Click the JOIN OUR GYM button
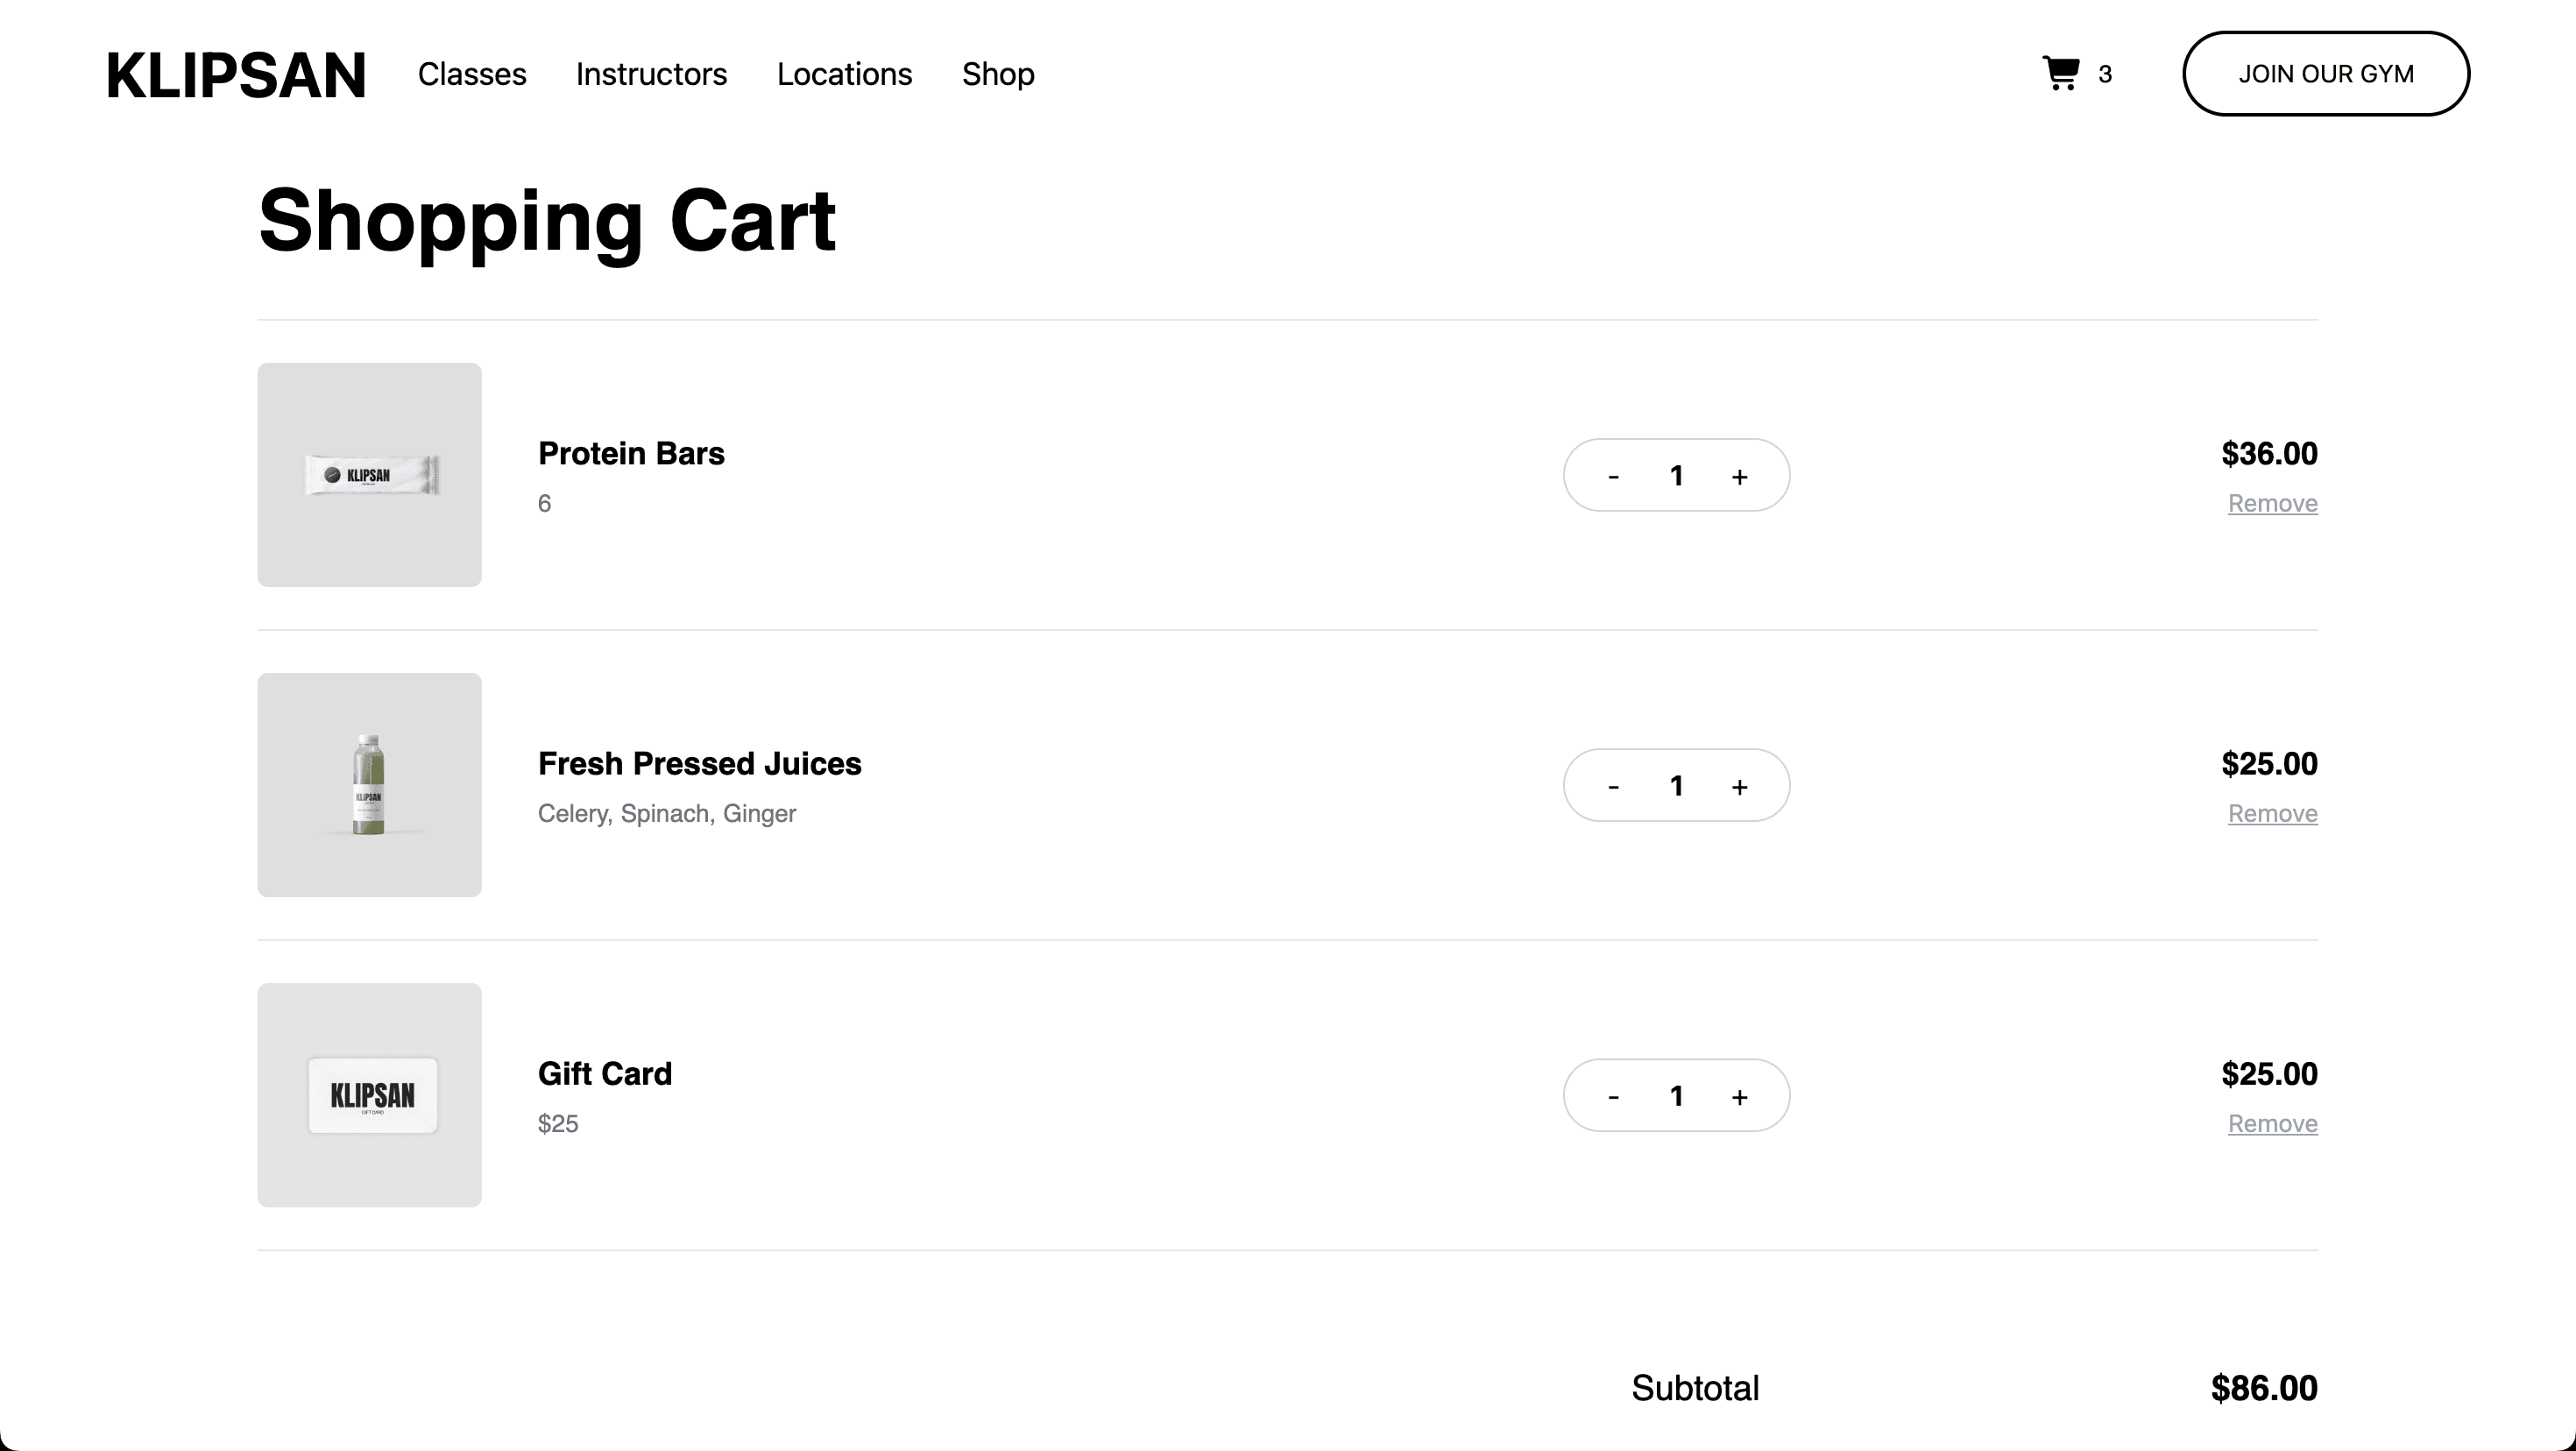 click(x=2326, y=73)
